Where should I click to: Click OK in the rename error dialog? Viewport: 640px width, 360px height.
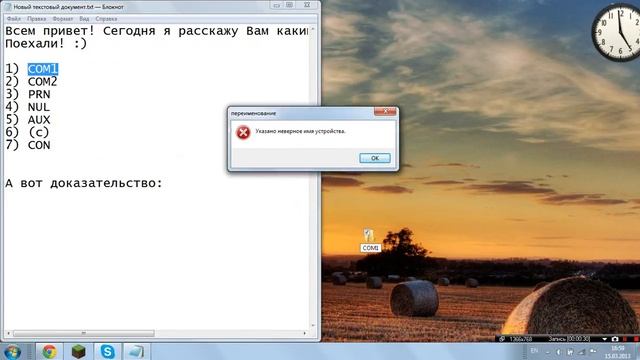click(x=375, y=158)
